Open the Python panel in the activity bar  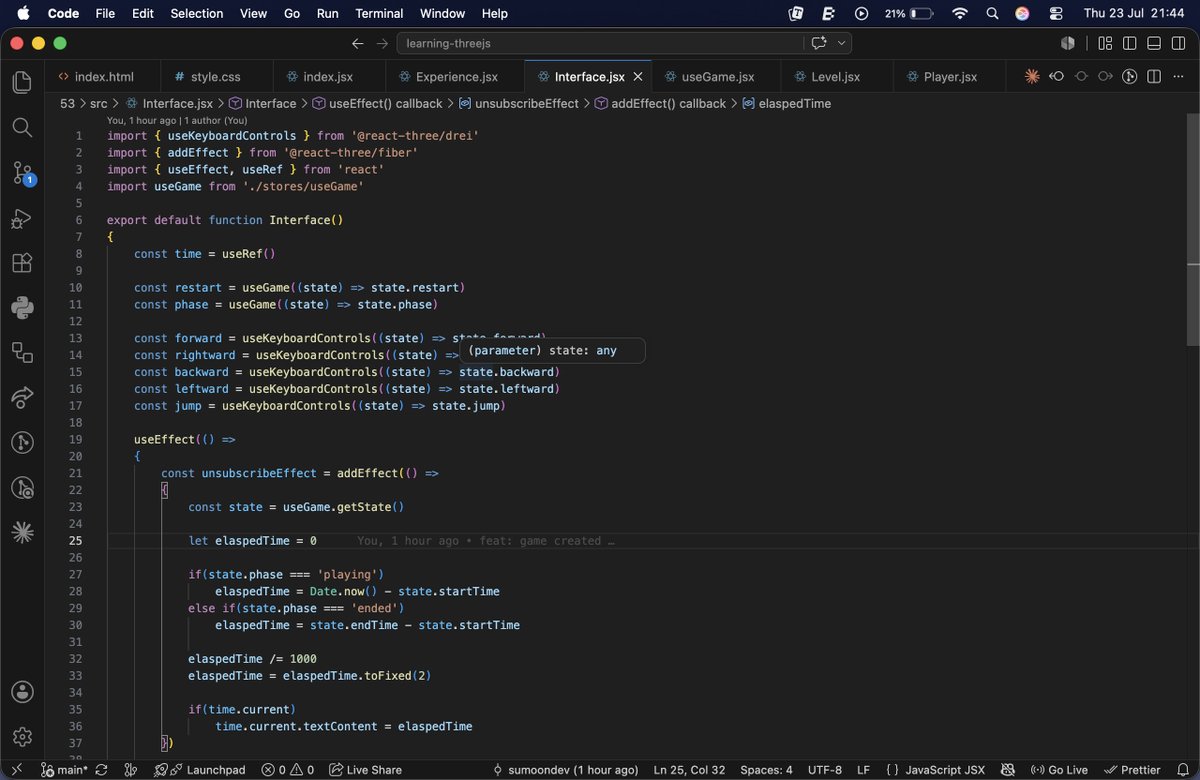[x=22, y=307]
